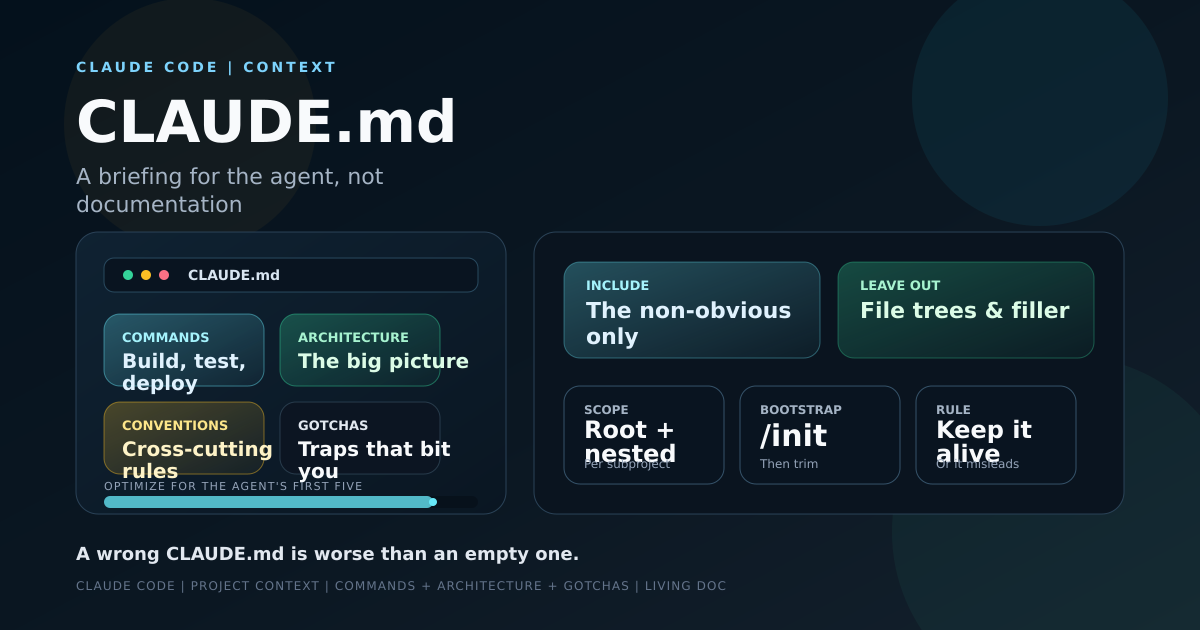Open the Commands card: Build, test, deploy

point(184,350)
